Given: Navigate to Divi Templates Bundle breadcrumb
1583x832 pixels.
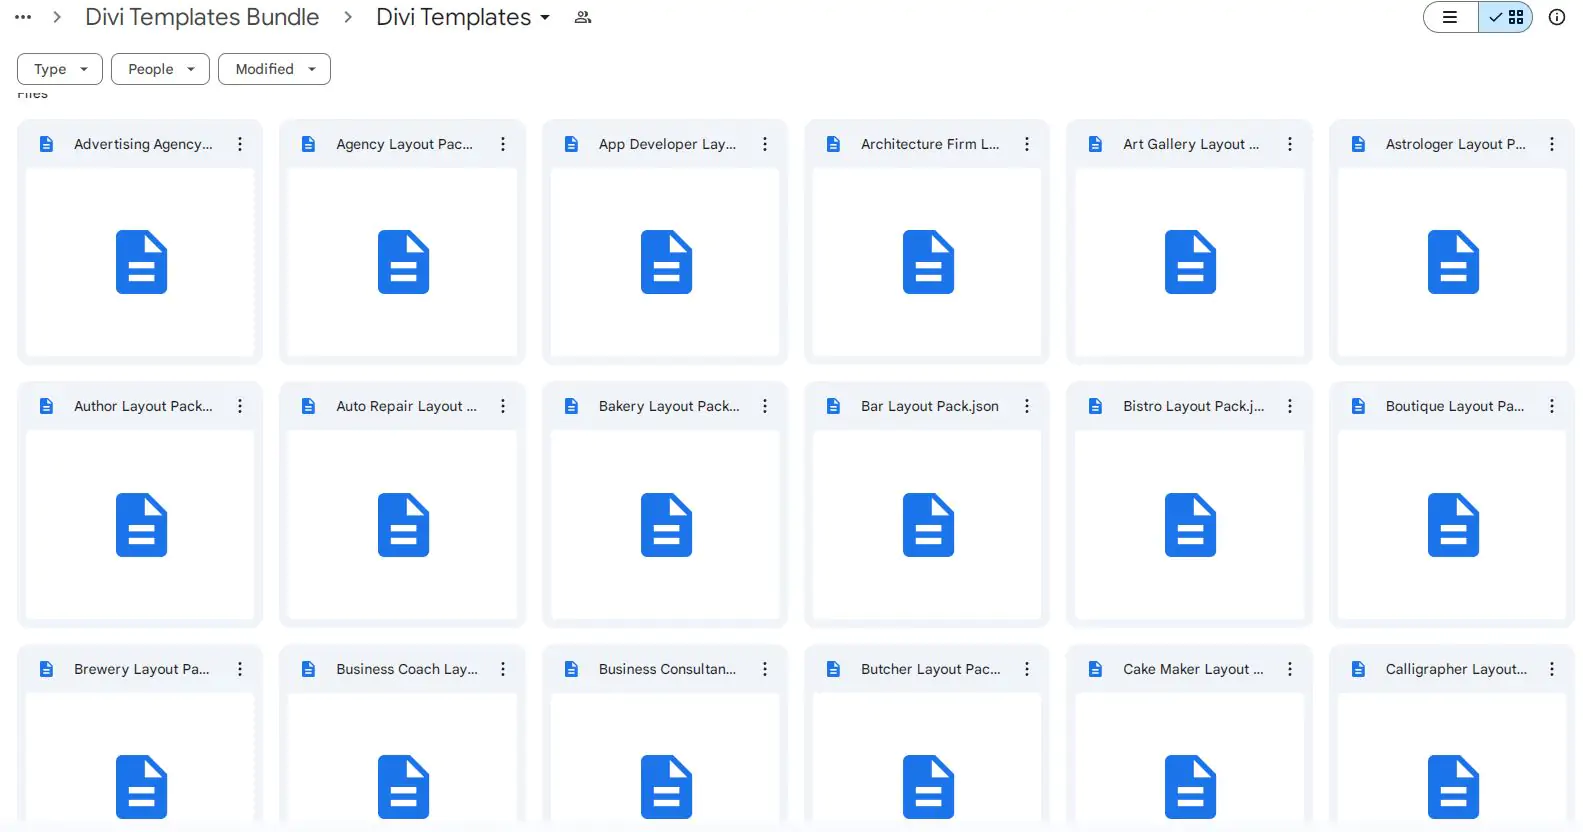Looking at the screenshot, I should 202,18.
